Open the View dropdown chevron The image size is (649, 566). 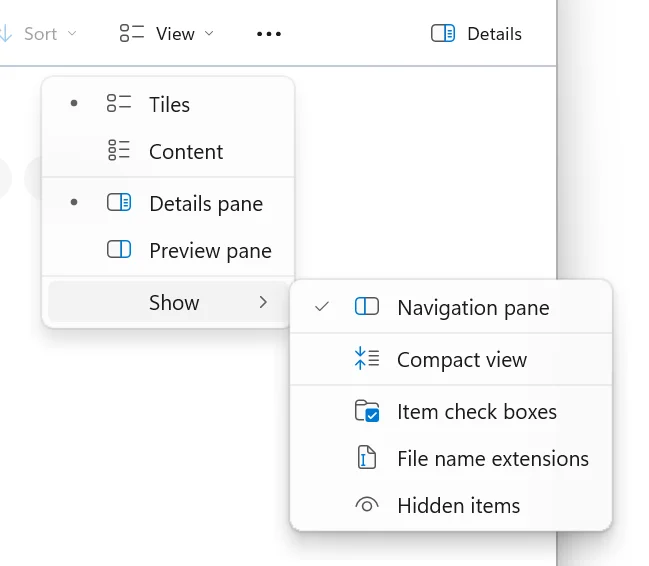point(209,34)
